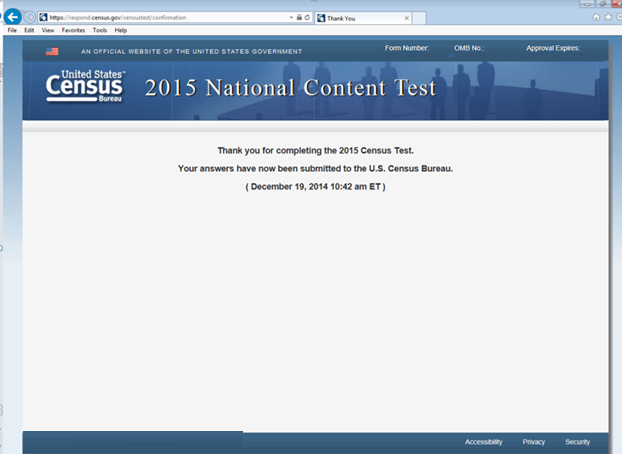Click the Favorites star icon
The height and width of the screenshot is (458, 622).
pyautogui.click(x=608, y=17)
